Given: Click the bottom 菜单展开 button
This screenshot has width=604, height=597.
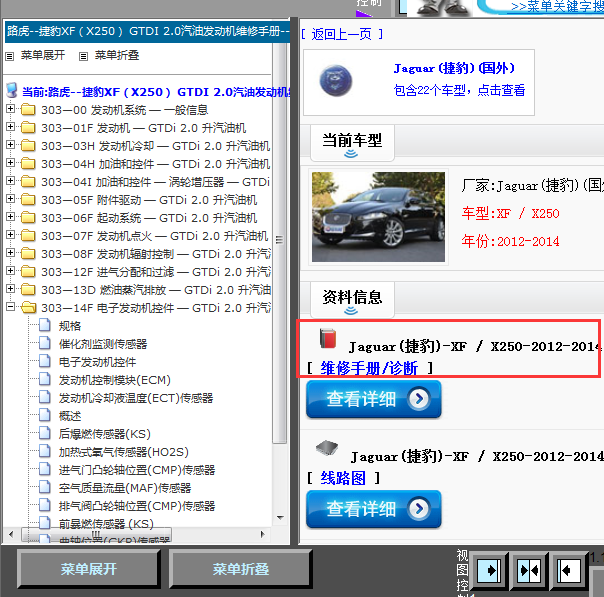Looking at the screenshot, I should coord(89,569).
